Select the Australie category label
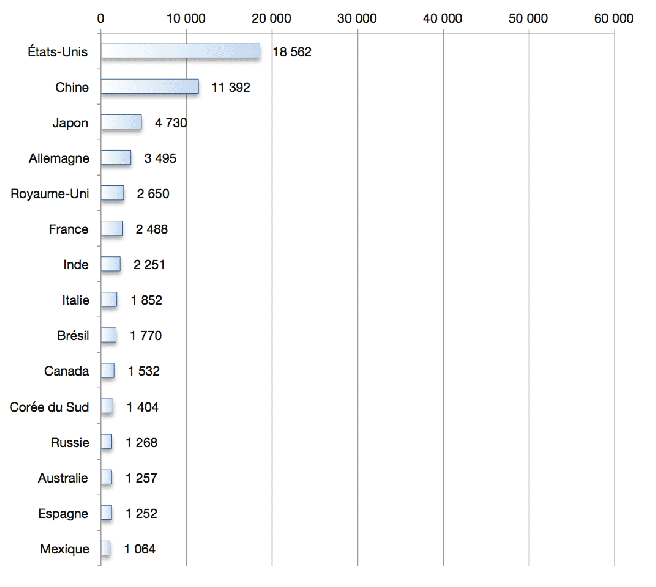This screenshot has width=656, height=587. click(x=63, y=478)
